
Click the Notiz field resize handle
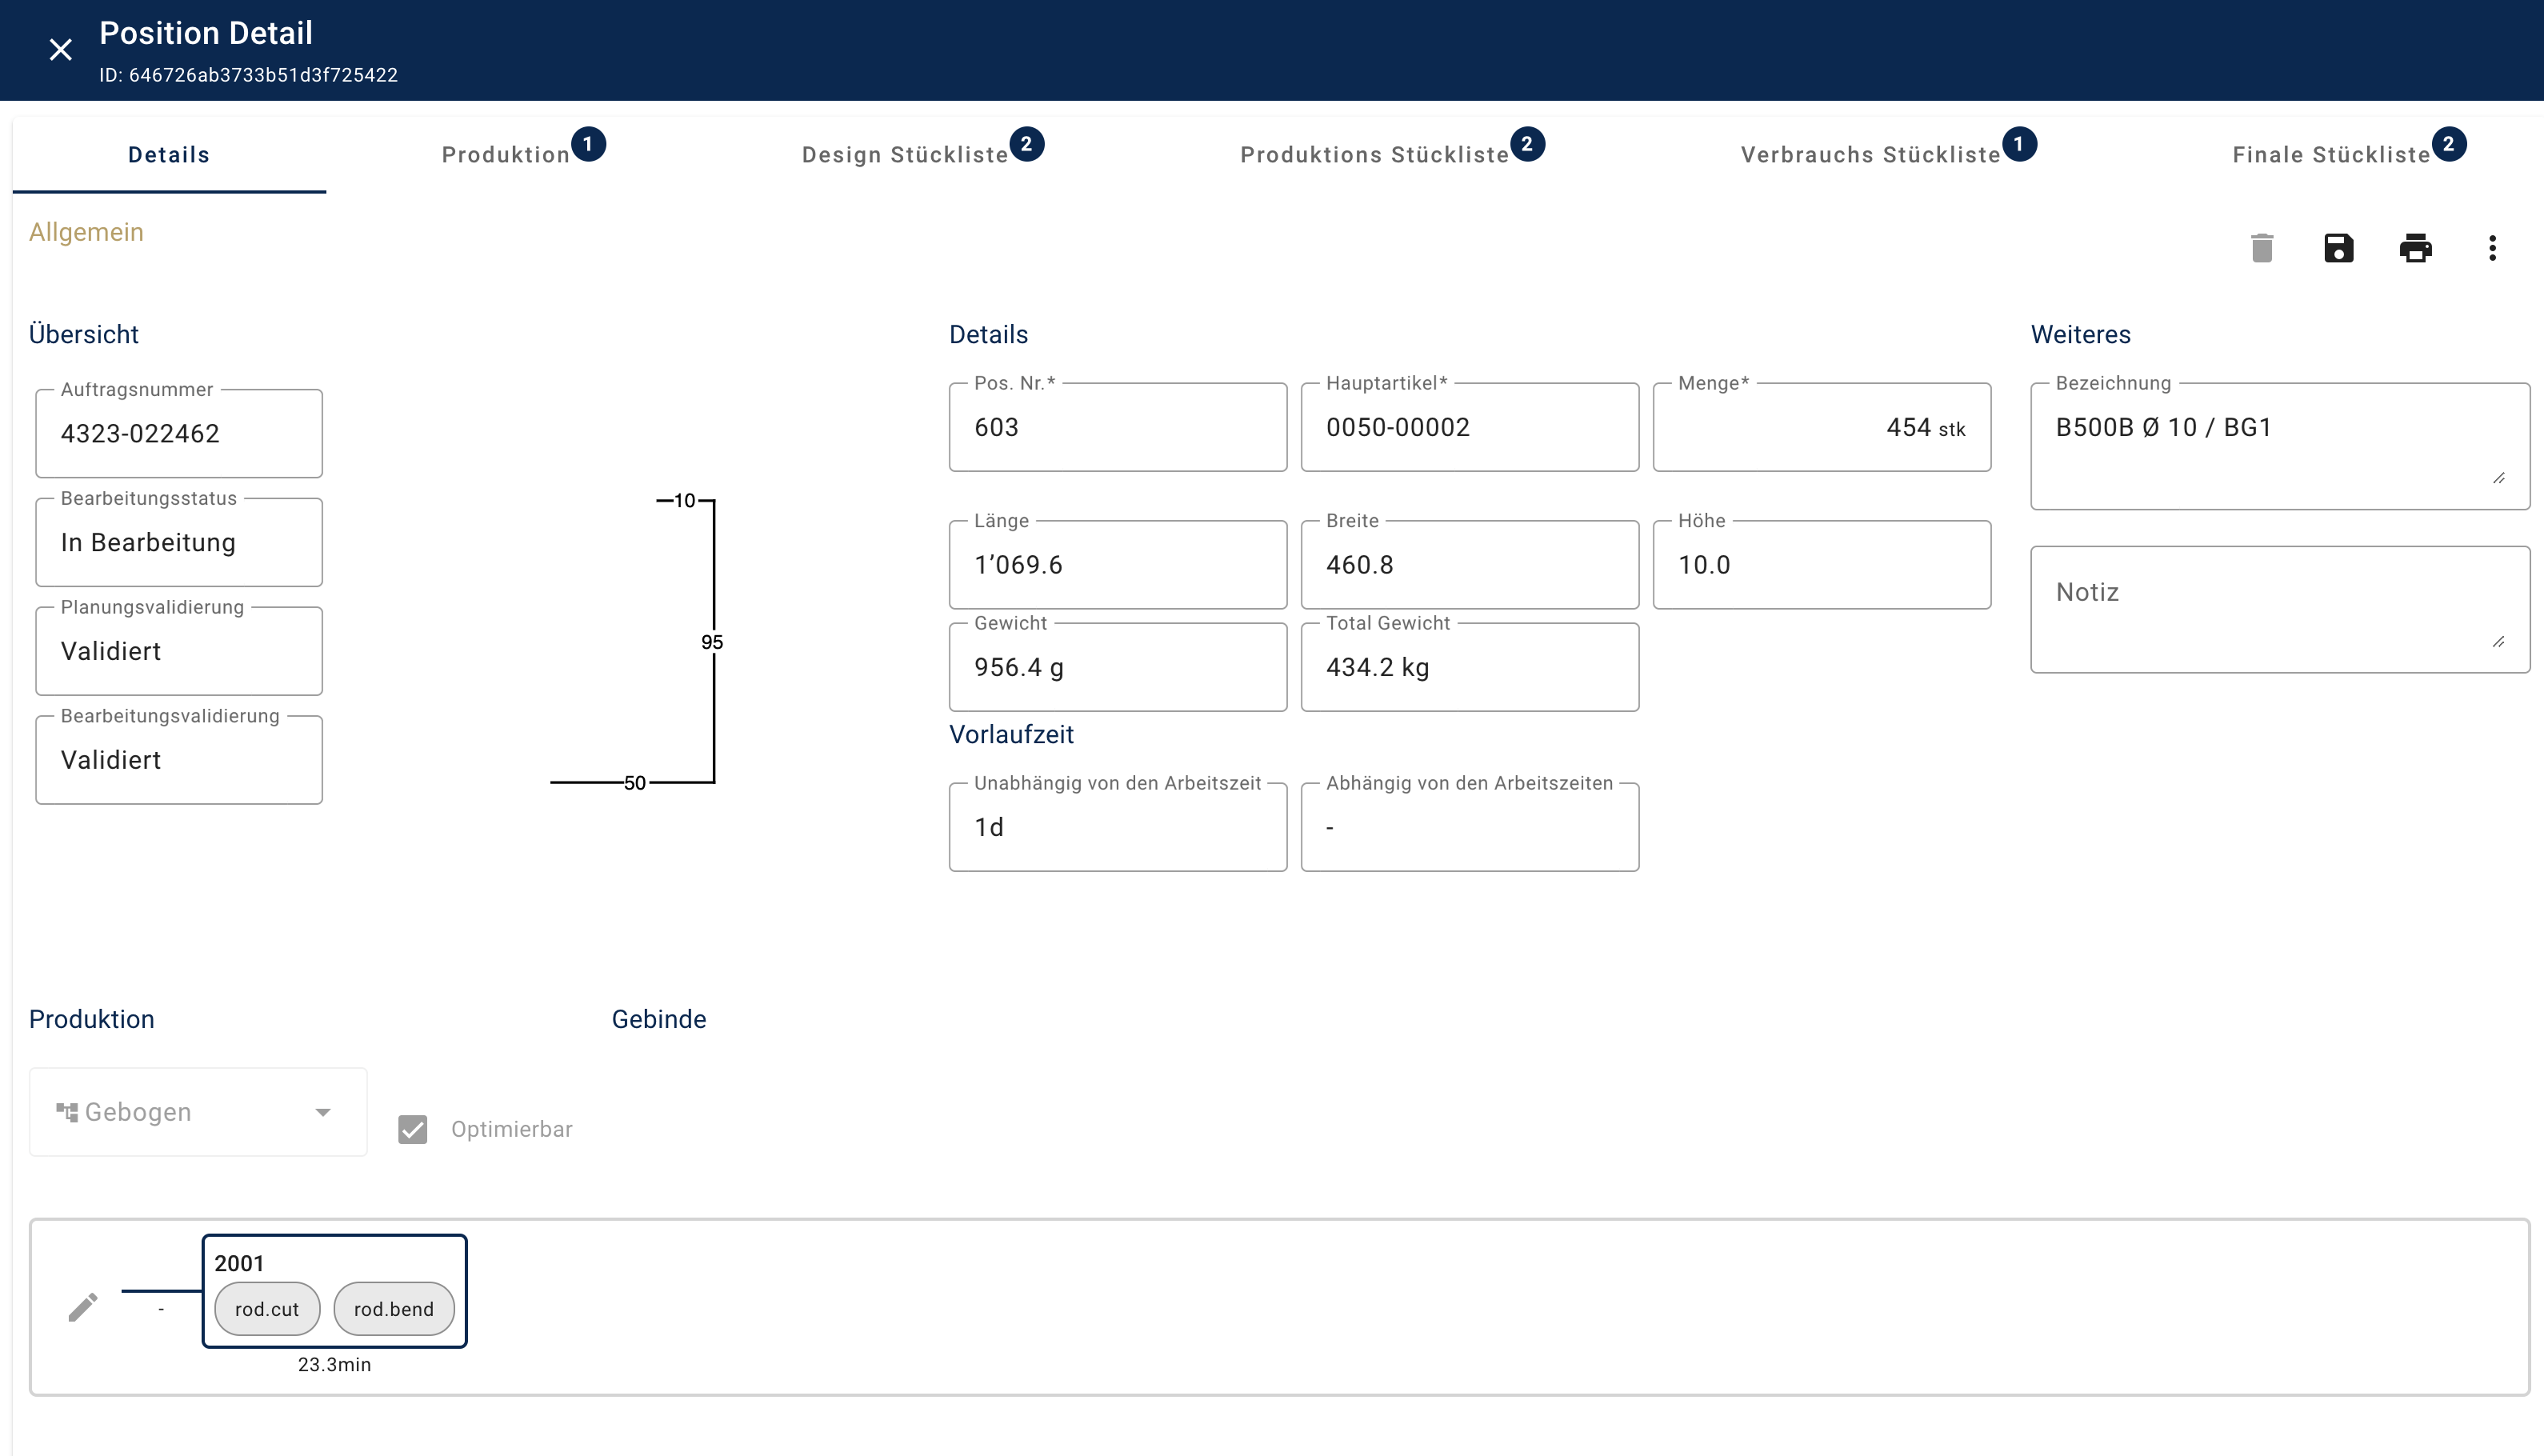tap(2499, 642)
